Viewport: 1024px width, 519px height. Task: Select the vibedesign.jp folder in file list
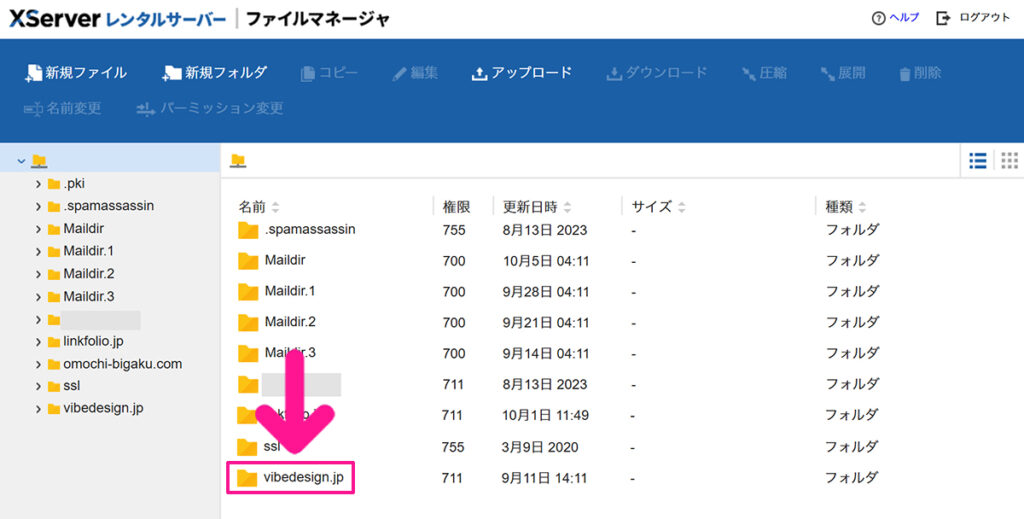(x=303, y=479)
